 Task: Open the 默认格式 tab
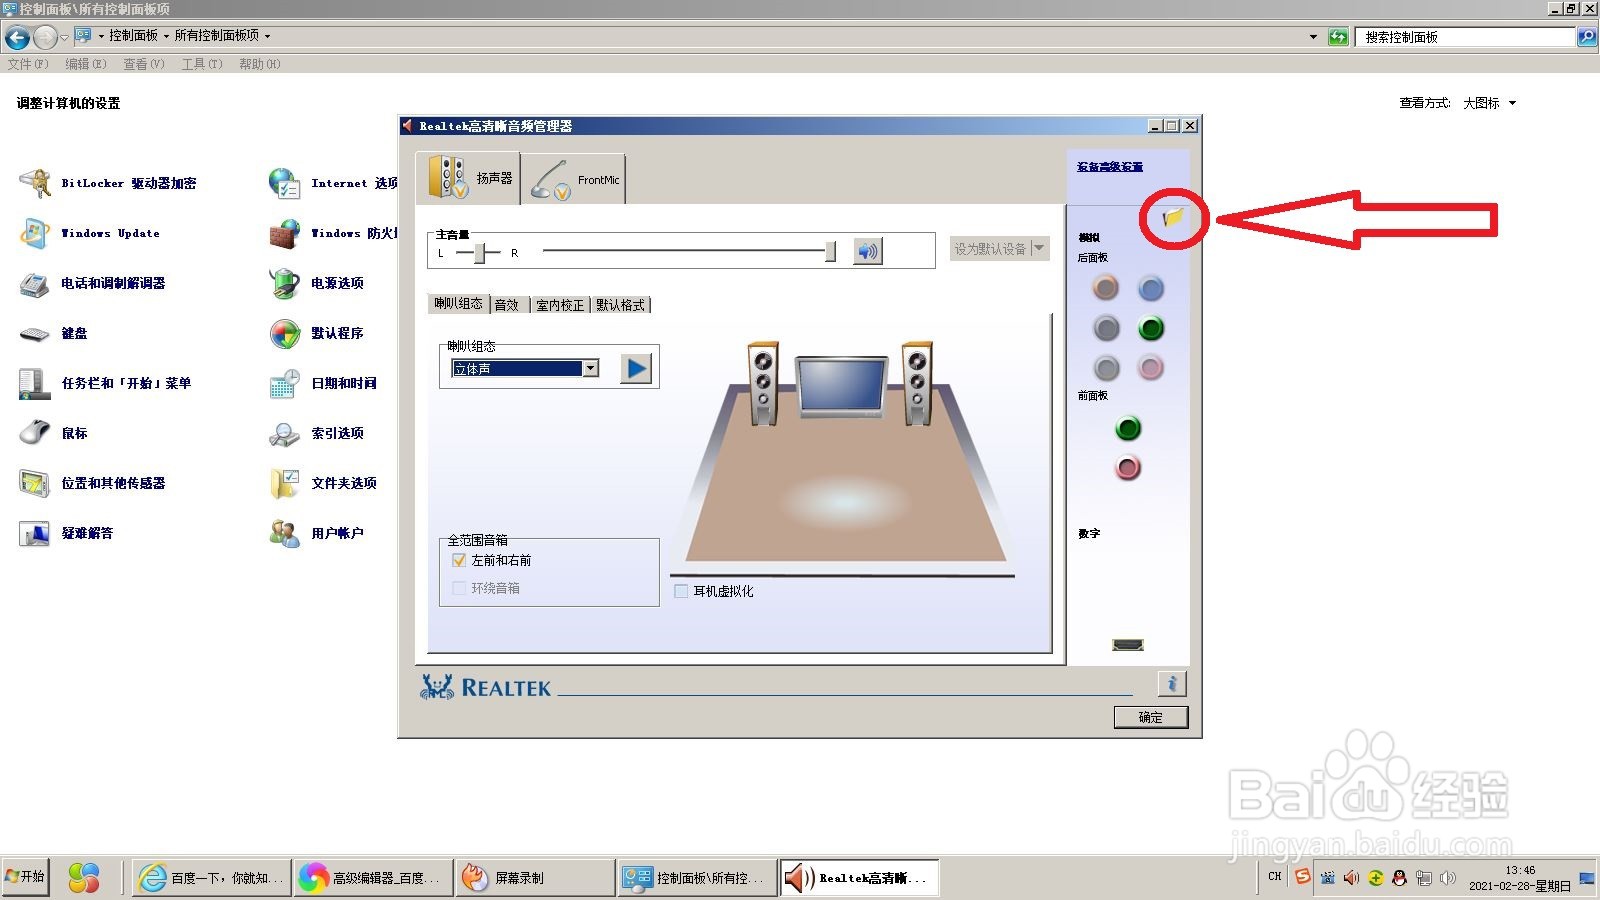pyautogui.click(x=620, y=305)
